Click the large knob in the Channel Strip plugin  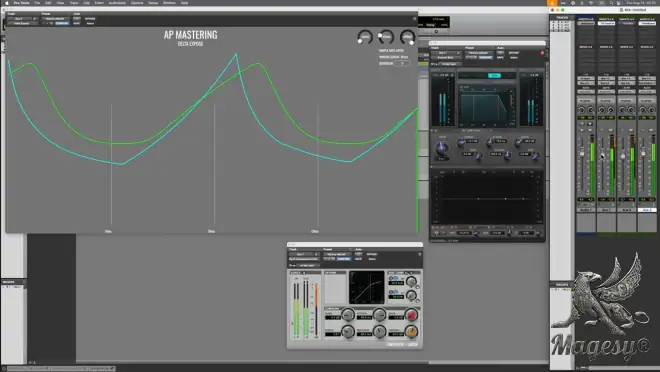(442, 147)
